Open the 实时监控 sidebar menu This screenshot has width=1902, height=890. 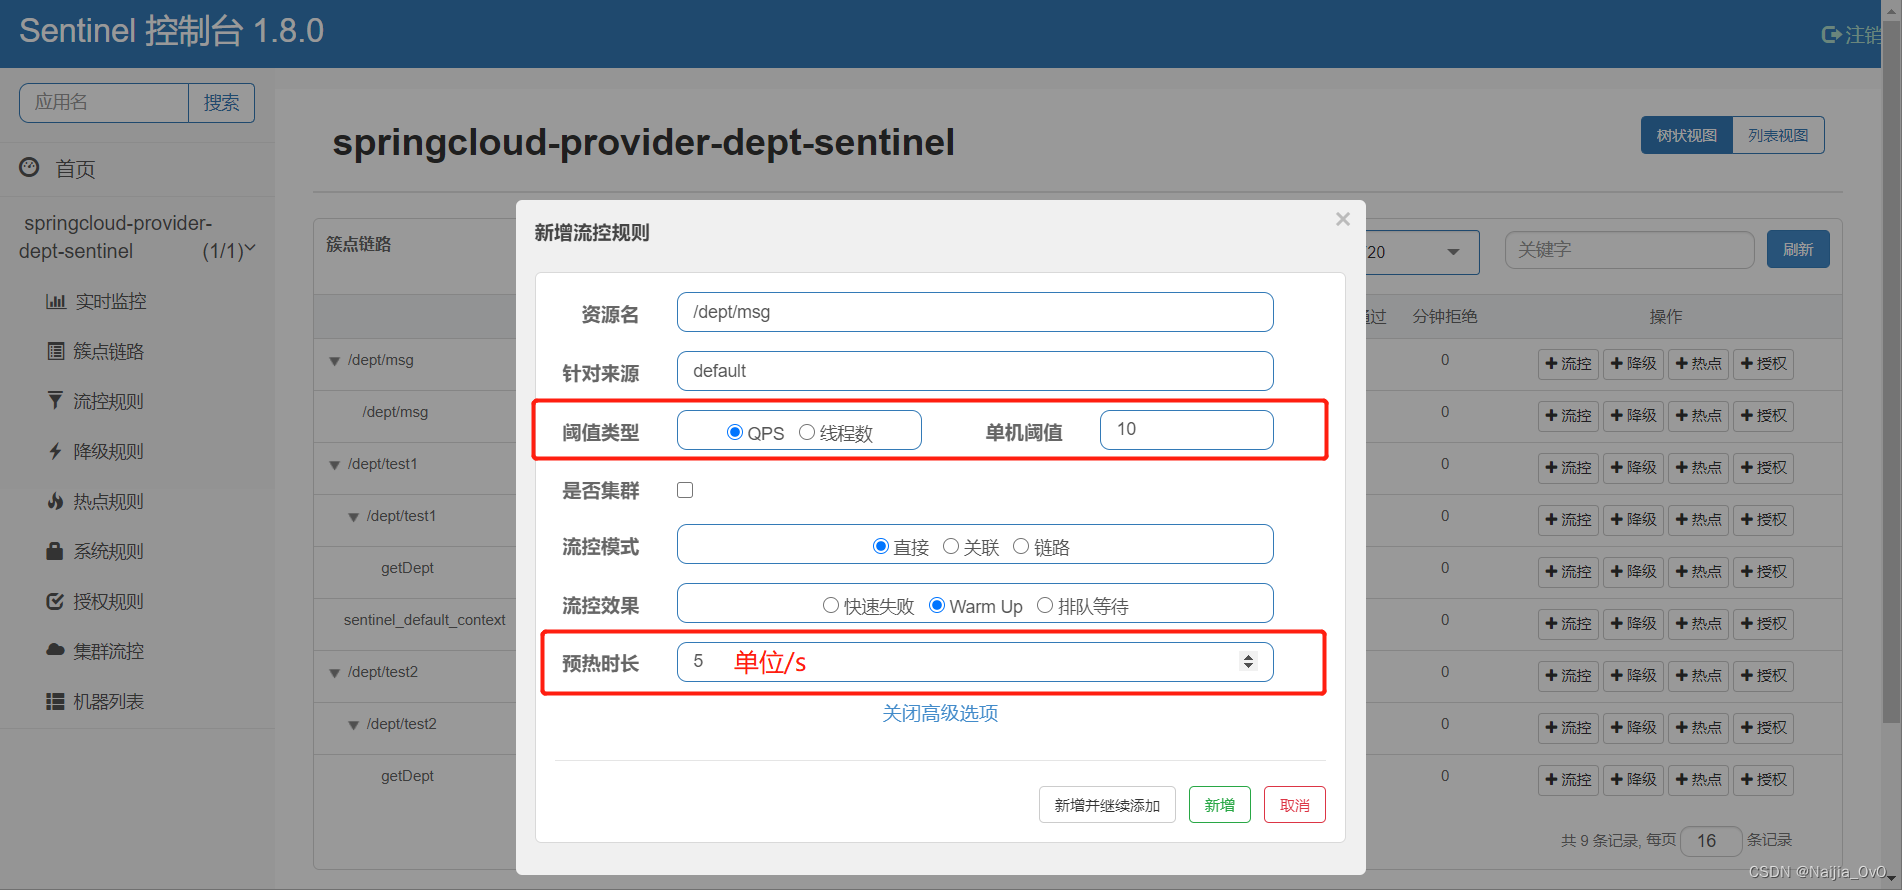click(x=110, y=301)
